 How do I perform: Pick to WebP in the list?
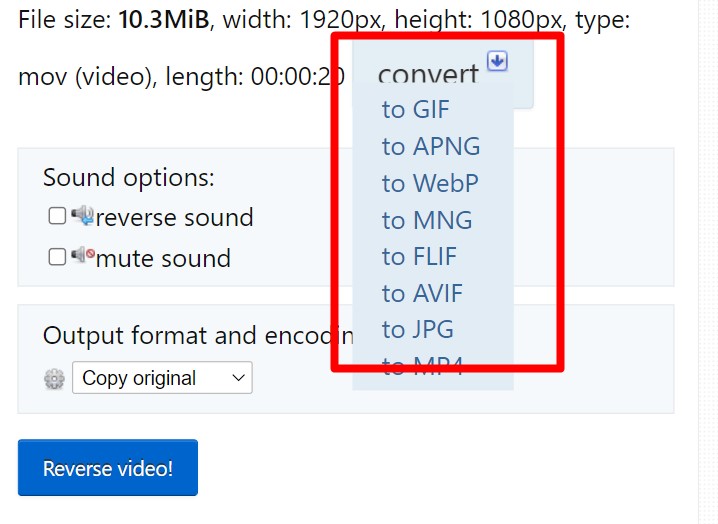coord(430,184)
